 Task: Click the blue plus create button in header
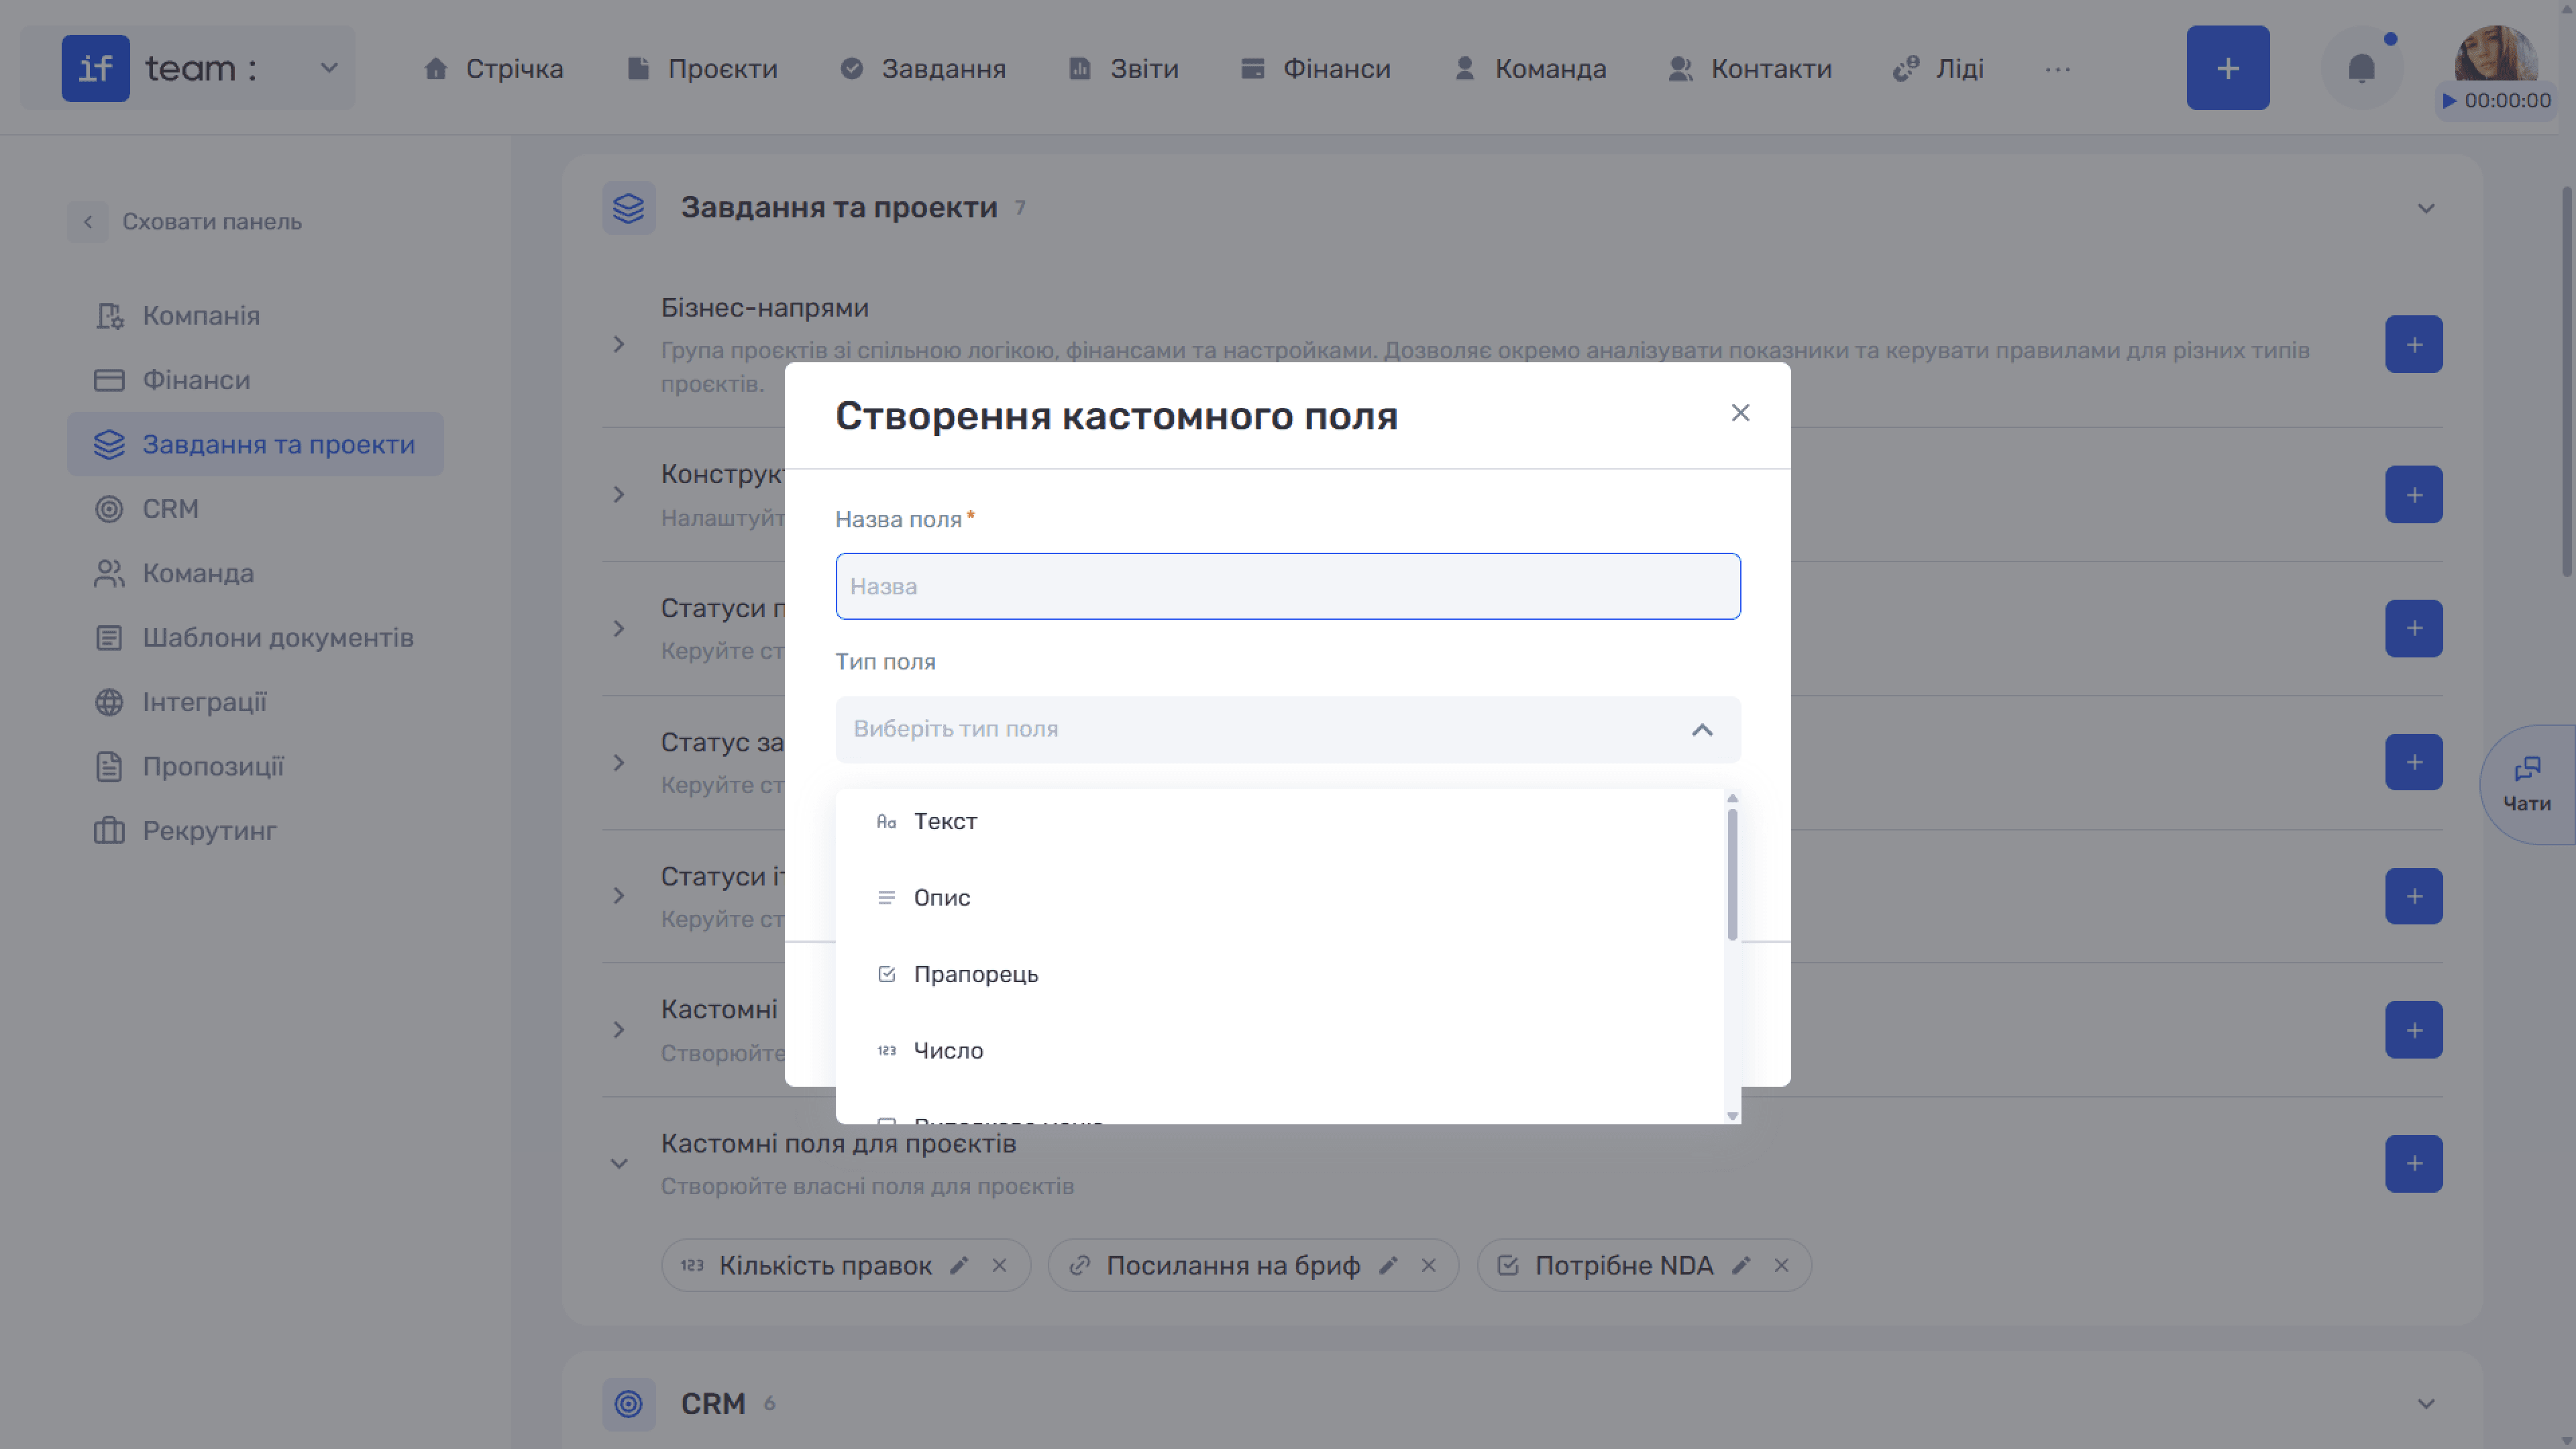click(x=2228, y=68)
